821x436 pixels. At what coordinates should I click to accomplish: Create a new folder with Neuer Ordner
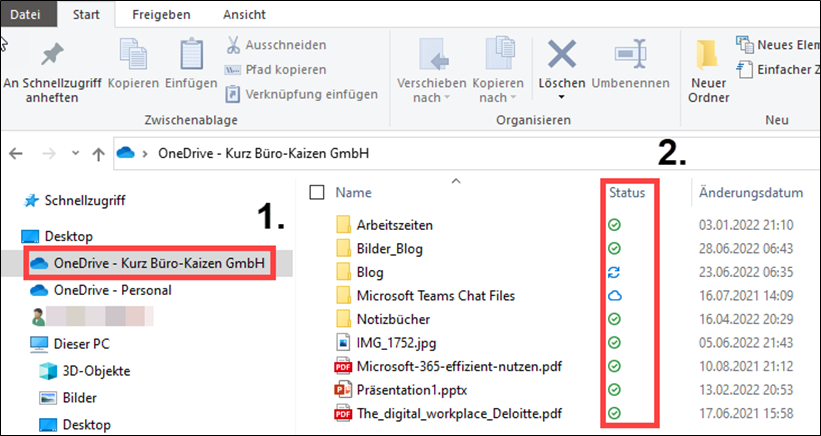(709, 72)
